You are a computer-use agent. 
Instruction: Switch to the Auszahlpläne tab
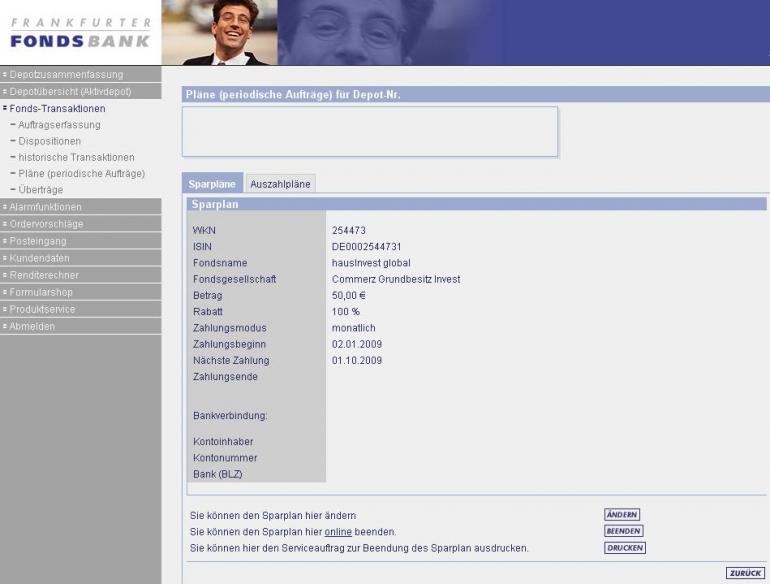click(280, 184)
